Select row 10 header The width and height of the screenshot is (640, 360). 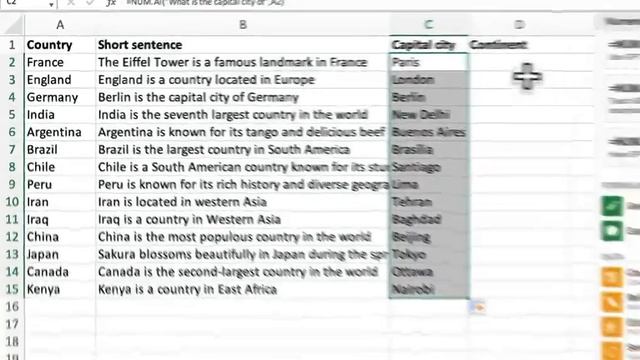pyautogui.click(x=12, y=202)
